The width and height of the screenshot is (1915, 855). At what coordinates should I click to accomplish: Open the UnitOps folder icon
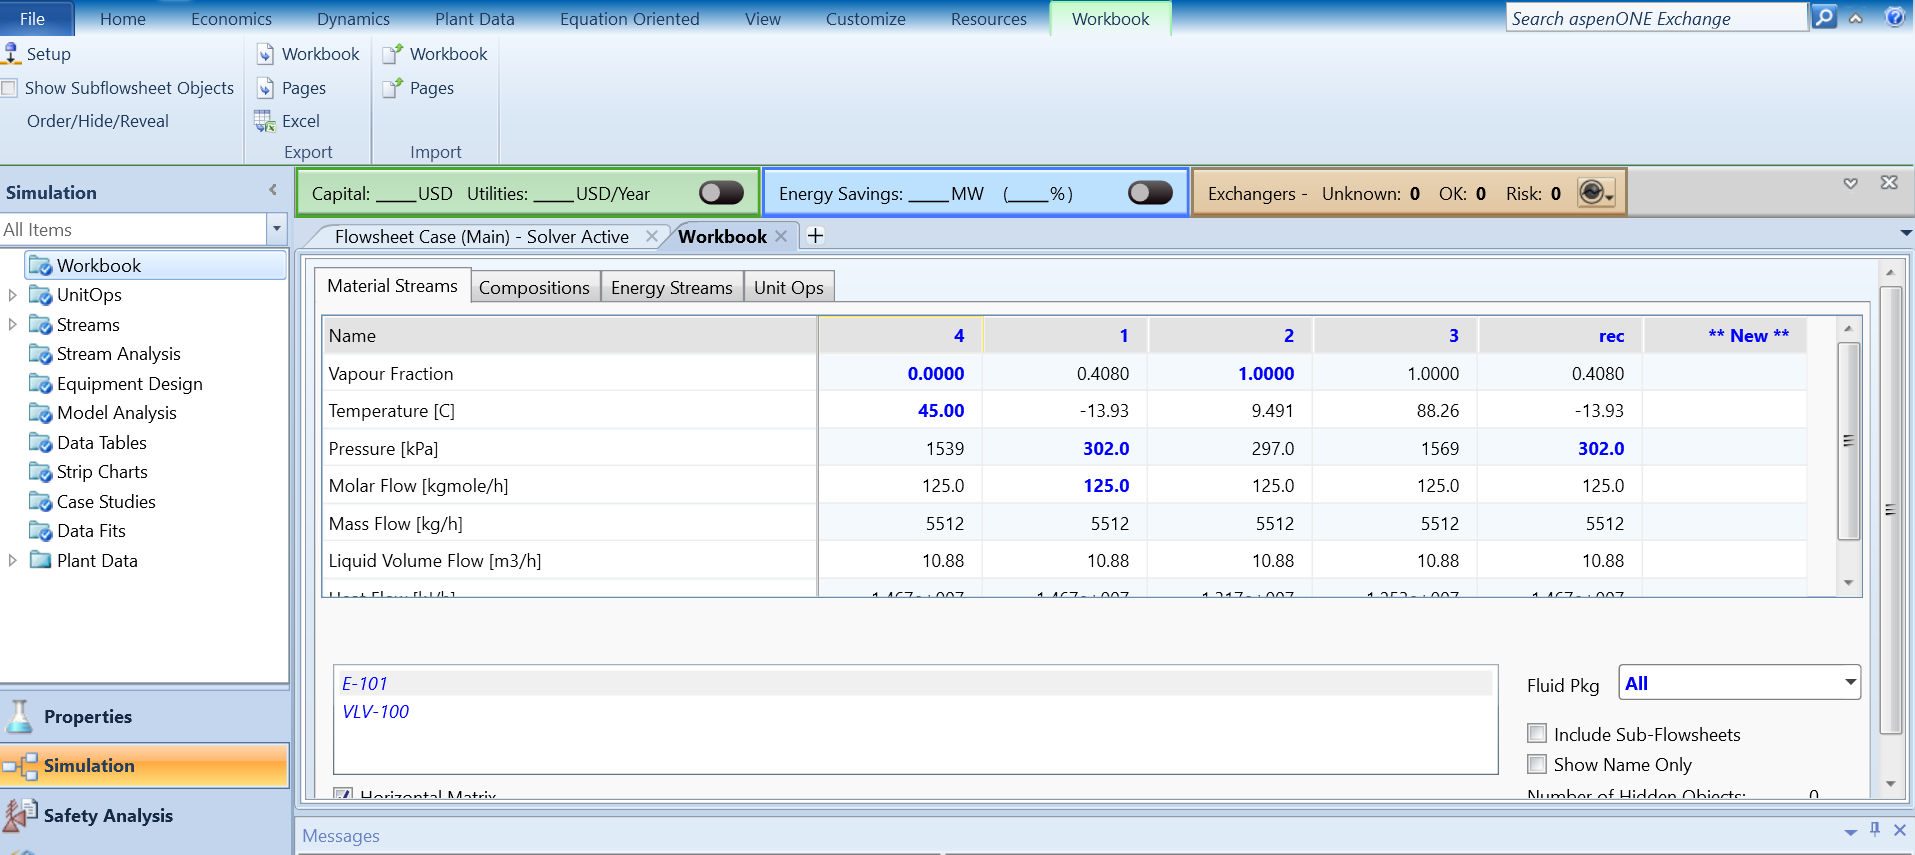coord(40,295)
